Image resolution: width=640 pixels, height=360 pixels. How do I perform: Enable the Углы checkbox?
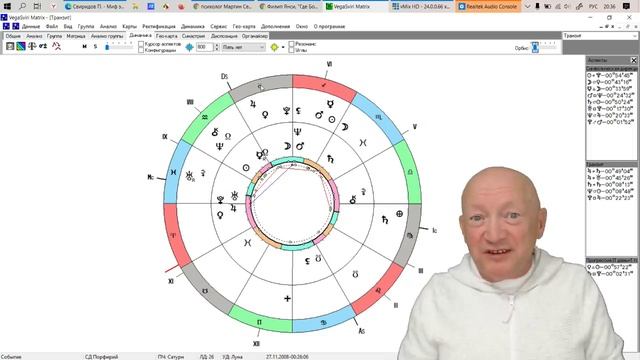click(x=291, y=50)
